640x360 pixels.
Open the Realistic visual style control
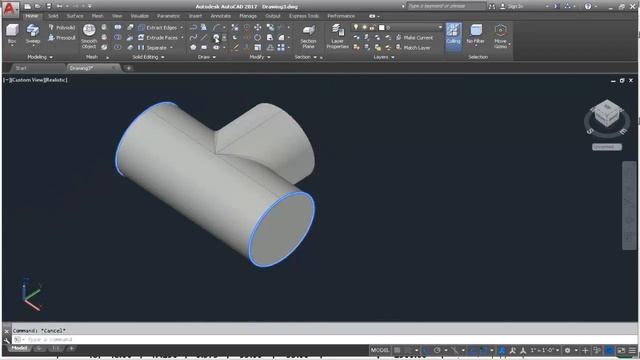click(x=56, y=80)
